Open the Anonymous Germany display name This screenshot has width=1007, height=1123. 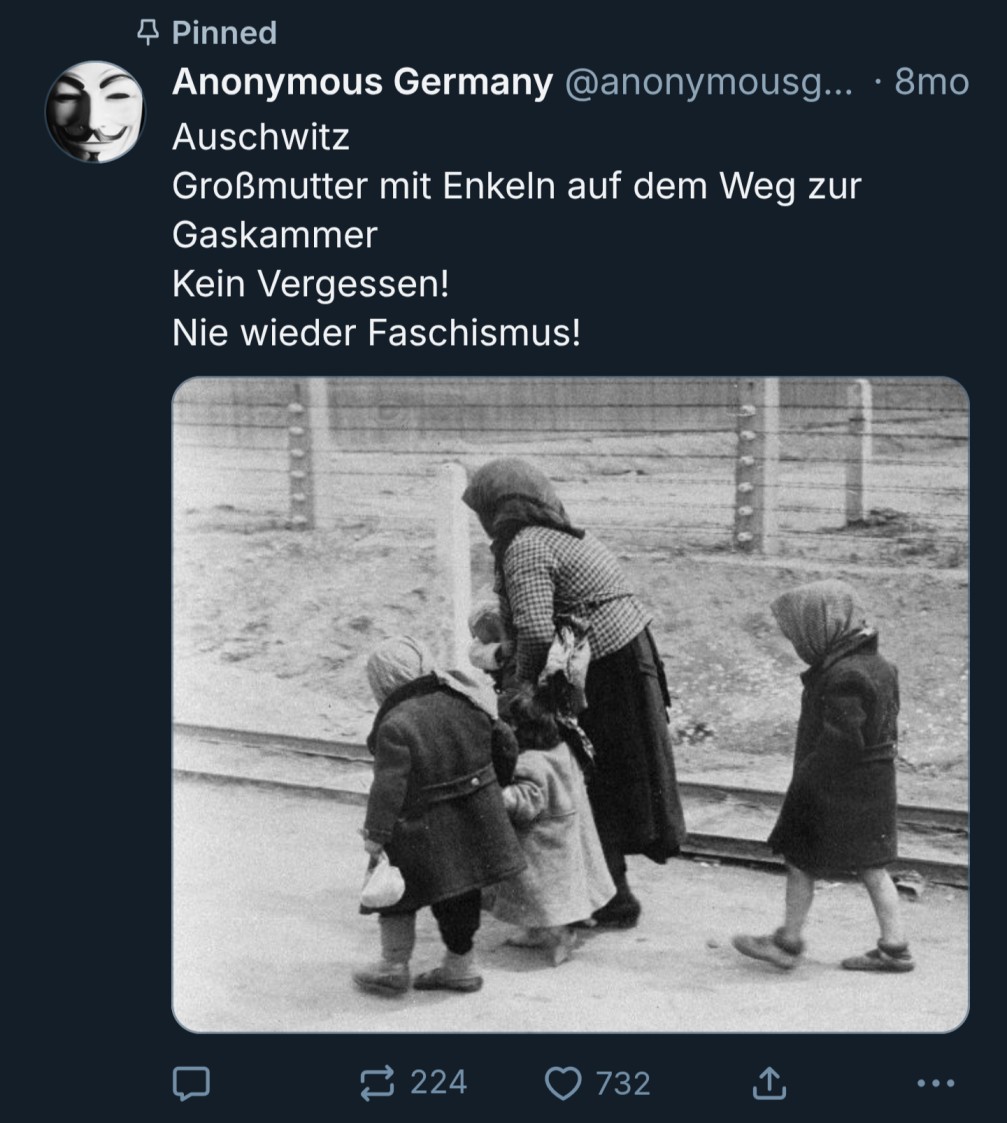[362, 82]
